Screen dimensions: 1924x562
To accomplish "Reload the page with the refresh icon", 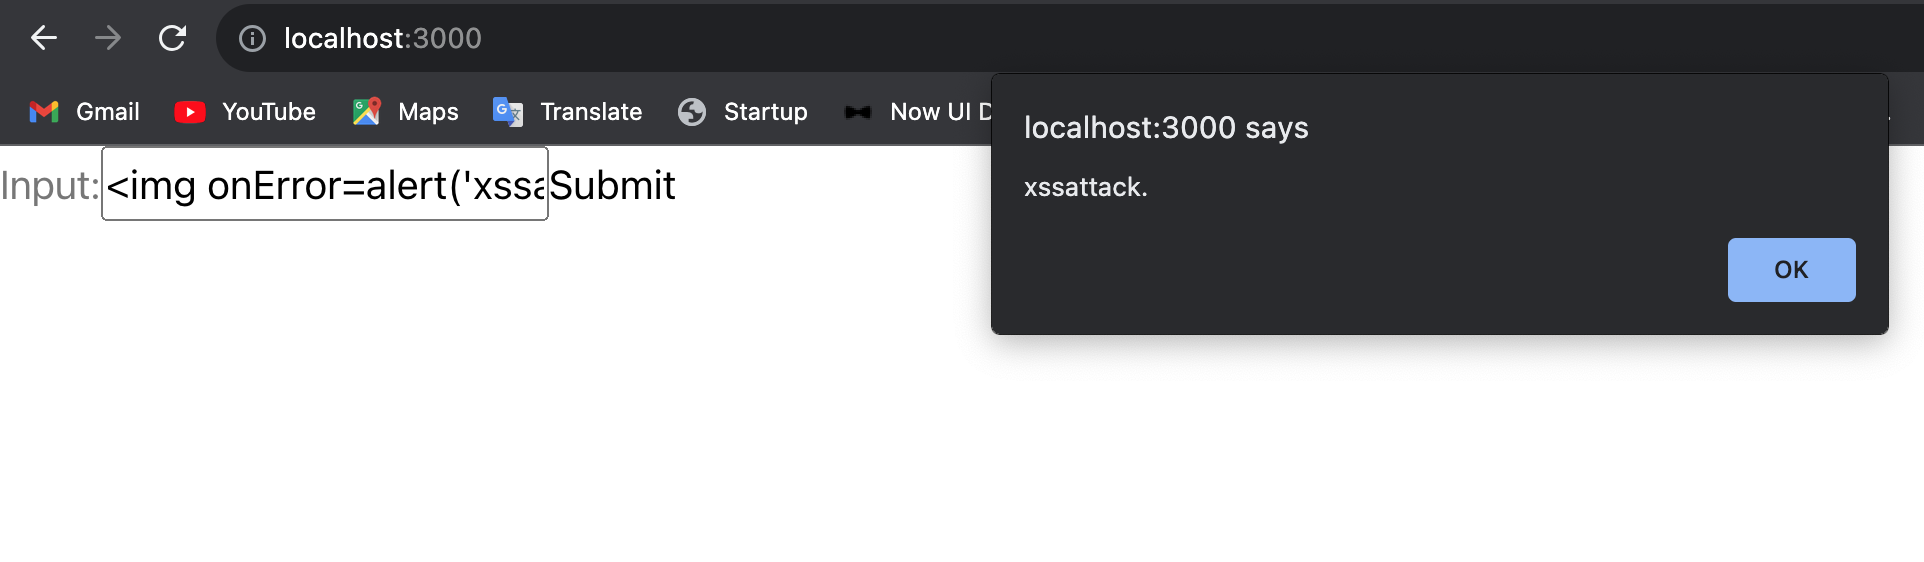I will [172, 38].
